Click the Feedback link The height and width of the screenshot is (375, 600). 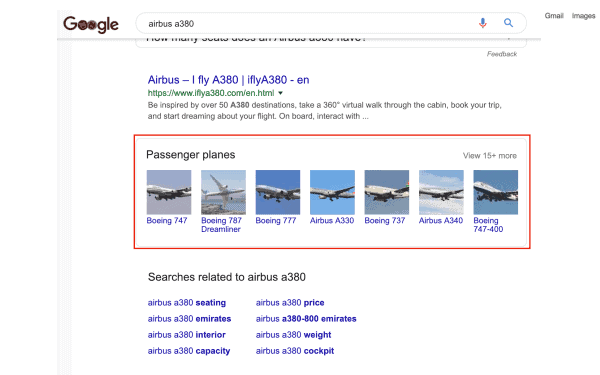click(502, 54)
